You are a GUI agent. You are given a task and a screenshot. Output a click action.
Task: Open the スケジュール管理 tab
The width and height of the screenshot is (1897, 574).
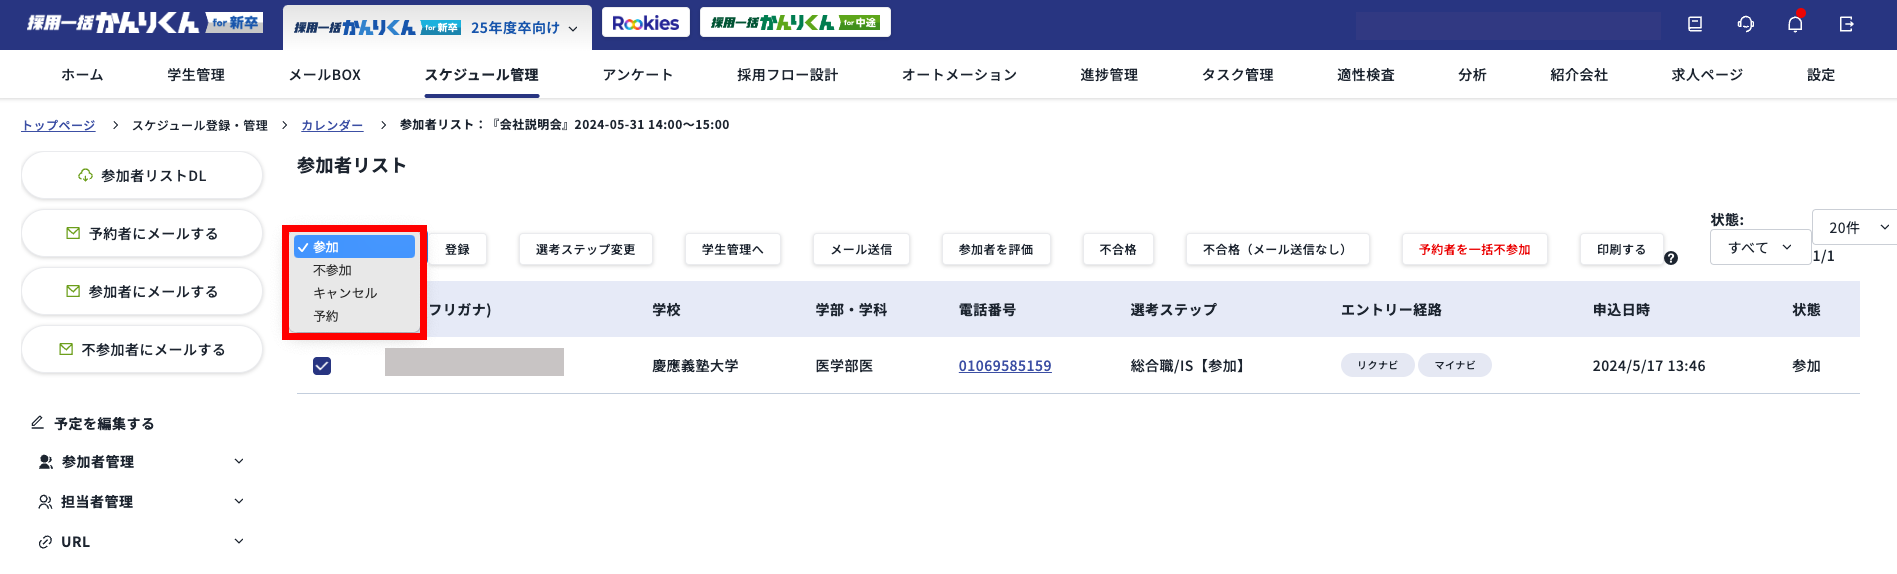pyautogui.click(x=482, y=75)
